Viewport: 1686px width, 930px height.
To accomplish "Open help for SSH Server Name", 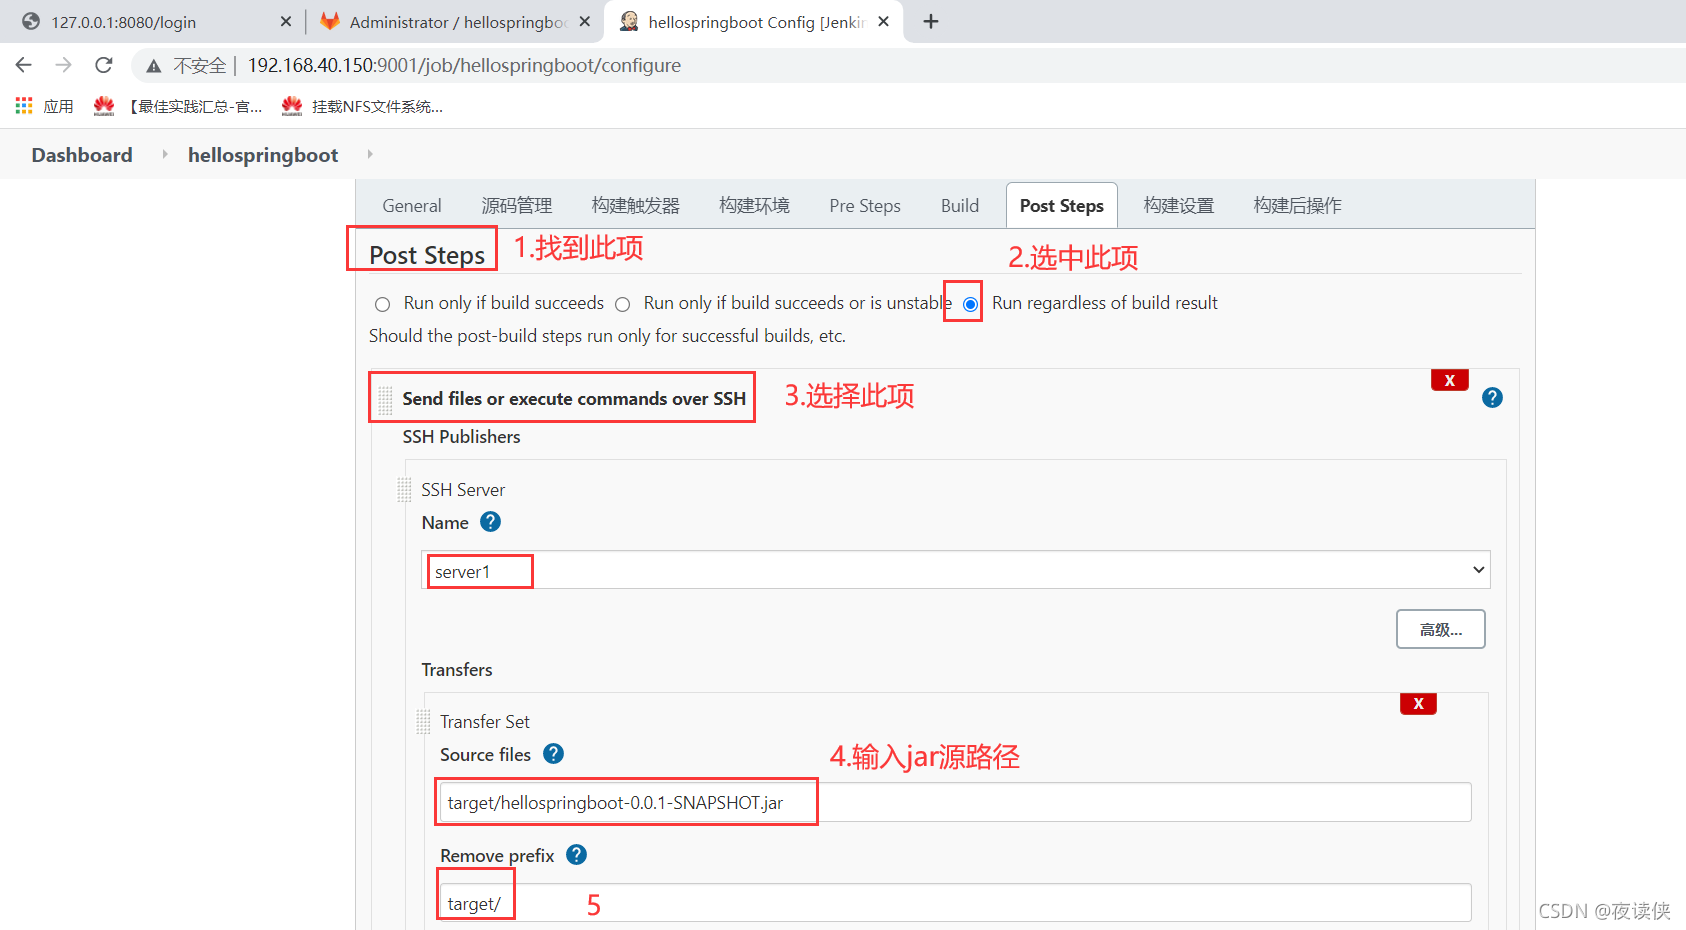I will pyautogui.click(x=490, y=522).
